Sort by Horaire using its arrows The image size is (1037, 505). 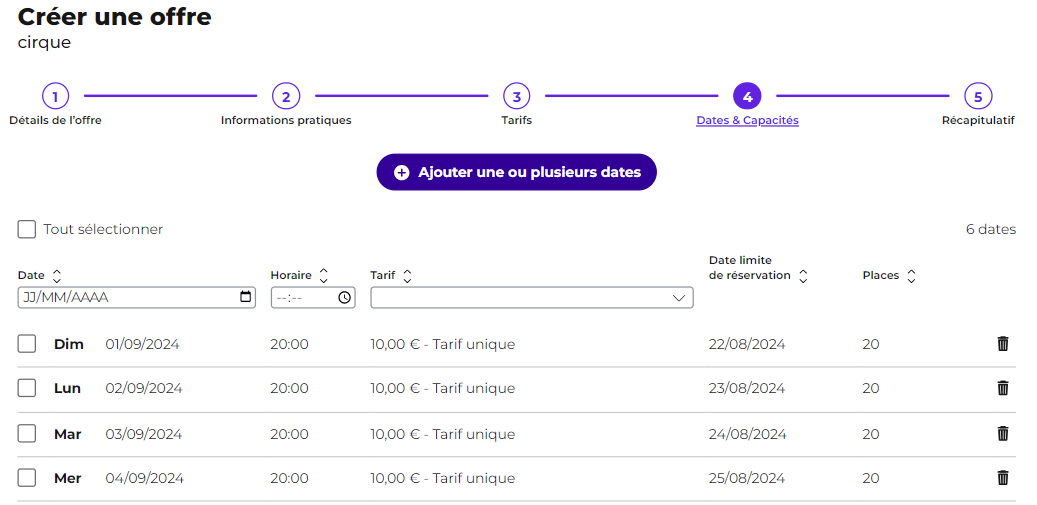[323, 276]
